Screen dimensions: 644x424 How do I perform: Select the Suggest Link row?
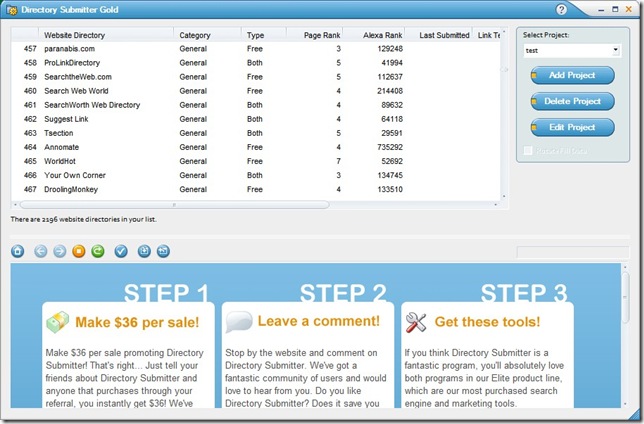pos(255,119)
